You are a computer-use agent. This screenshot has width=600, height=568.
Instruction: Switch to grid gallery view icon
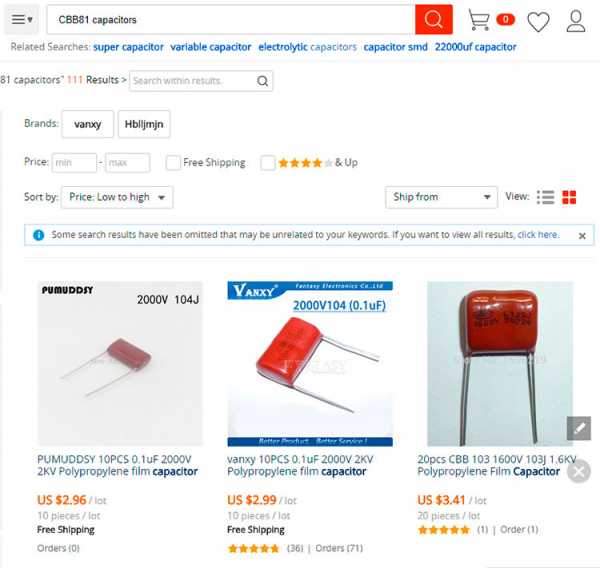click(x=569, y=197)
